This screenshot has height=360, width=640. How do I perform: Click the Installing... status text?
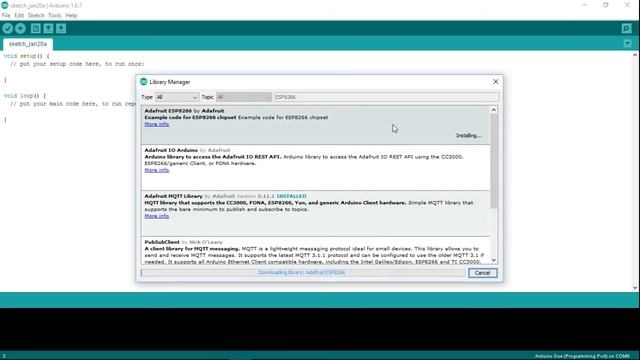[469, 136]
